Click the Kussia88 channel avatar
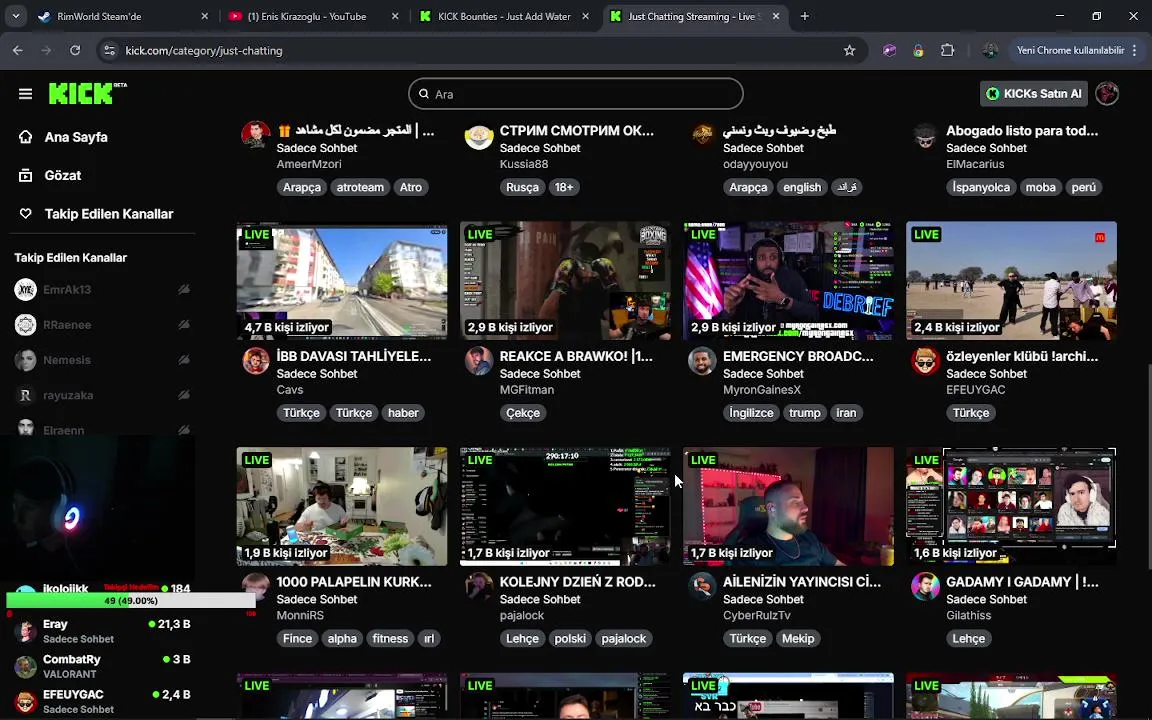The height and width of the screenshot is (720, 1152). 479,135
